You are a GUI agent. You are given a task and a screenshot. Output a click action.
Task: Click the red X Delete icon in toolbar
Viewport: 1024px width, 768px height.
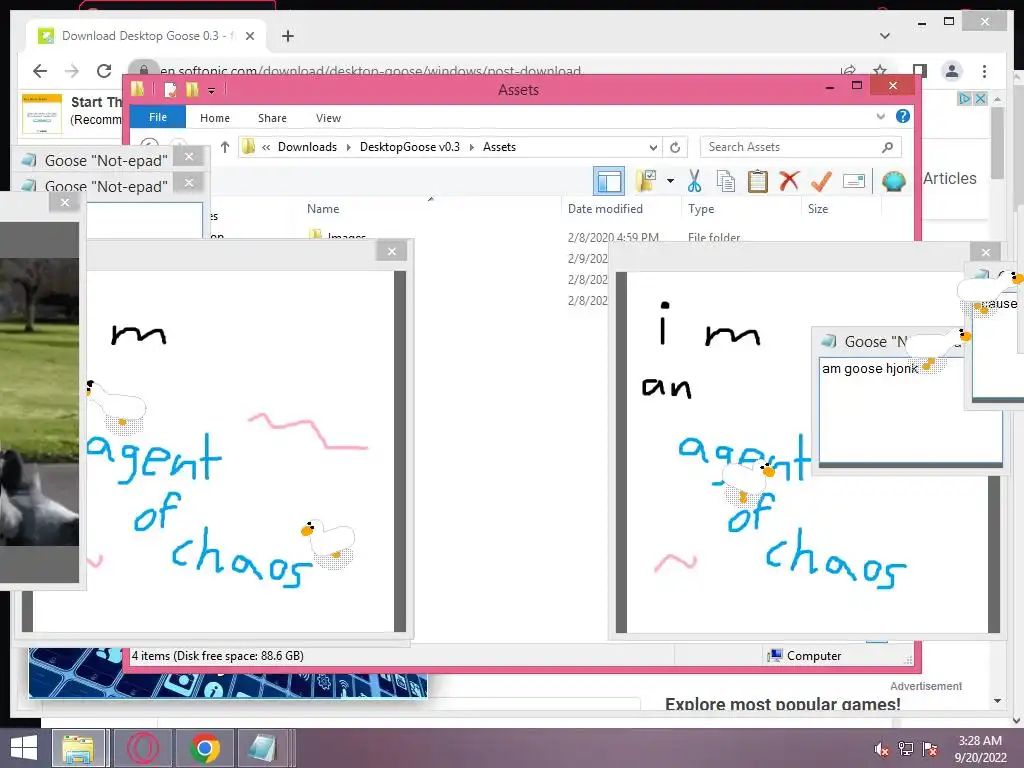pyautogui.click(x=789, y=180)
